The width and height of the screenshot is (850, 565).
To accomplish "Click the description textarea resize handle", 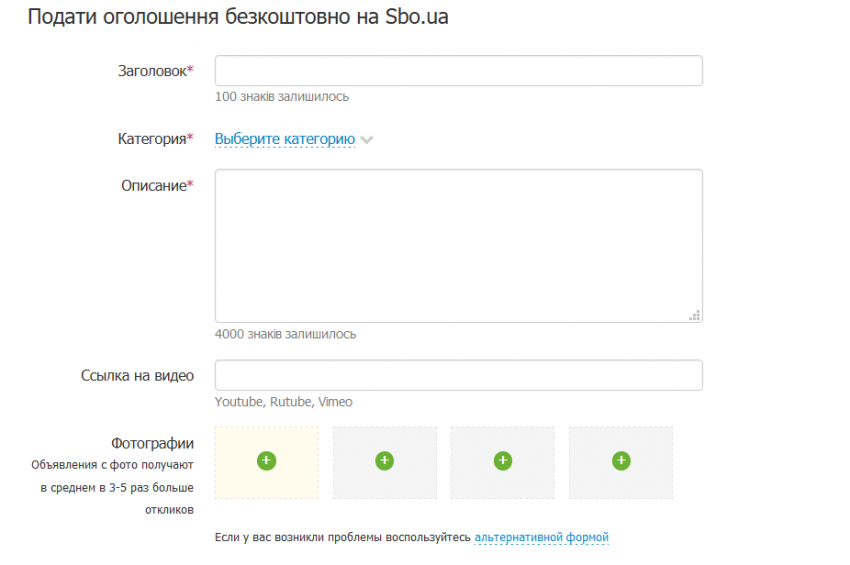I will [694, 315].
